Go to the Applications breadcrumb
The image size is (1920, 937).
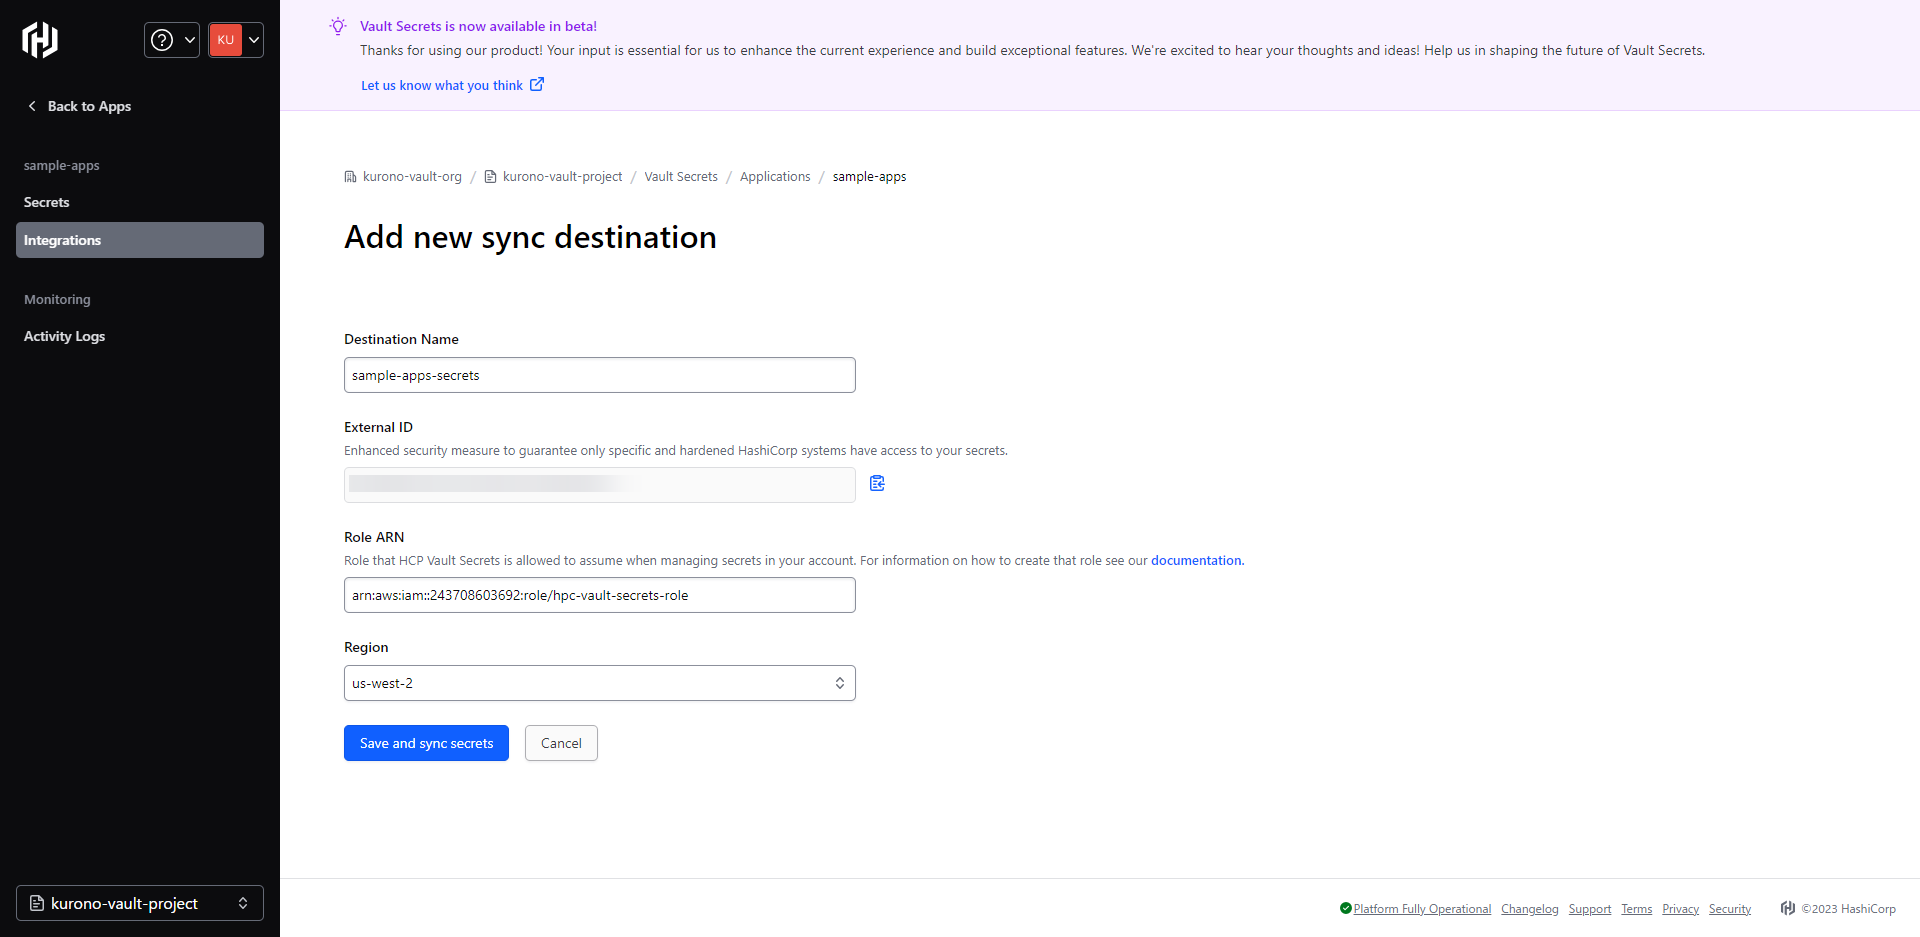point(775,176)
